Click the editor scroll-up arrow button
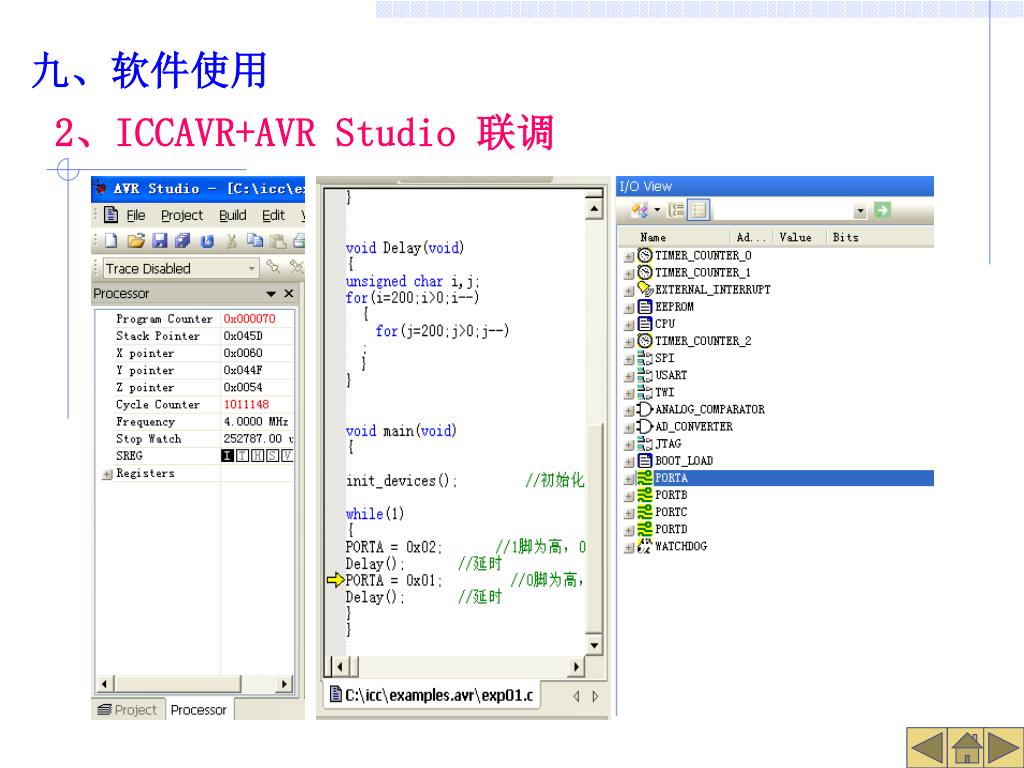The width and height of the screenshot is (1024, 768). pyautogui.click(x=594, y=209)
